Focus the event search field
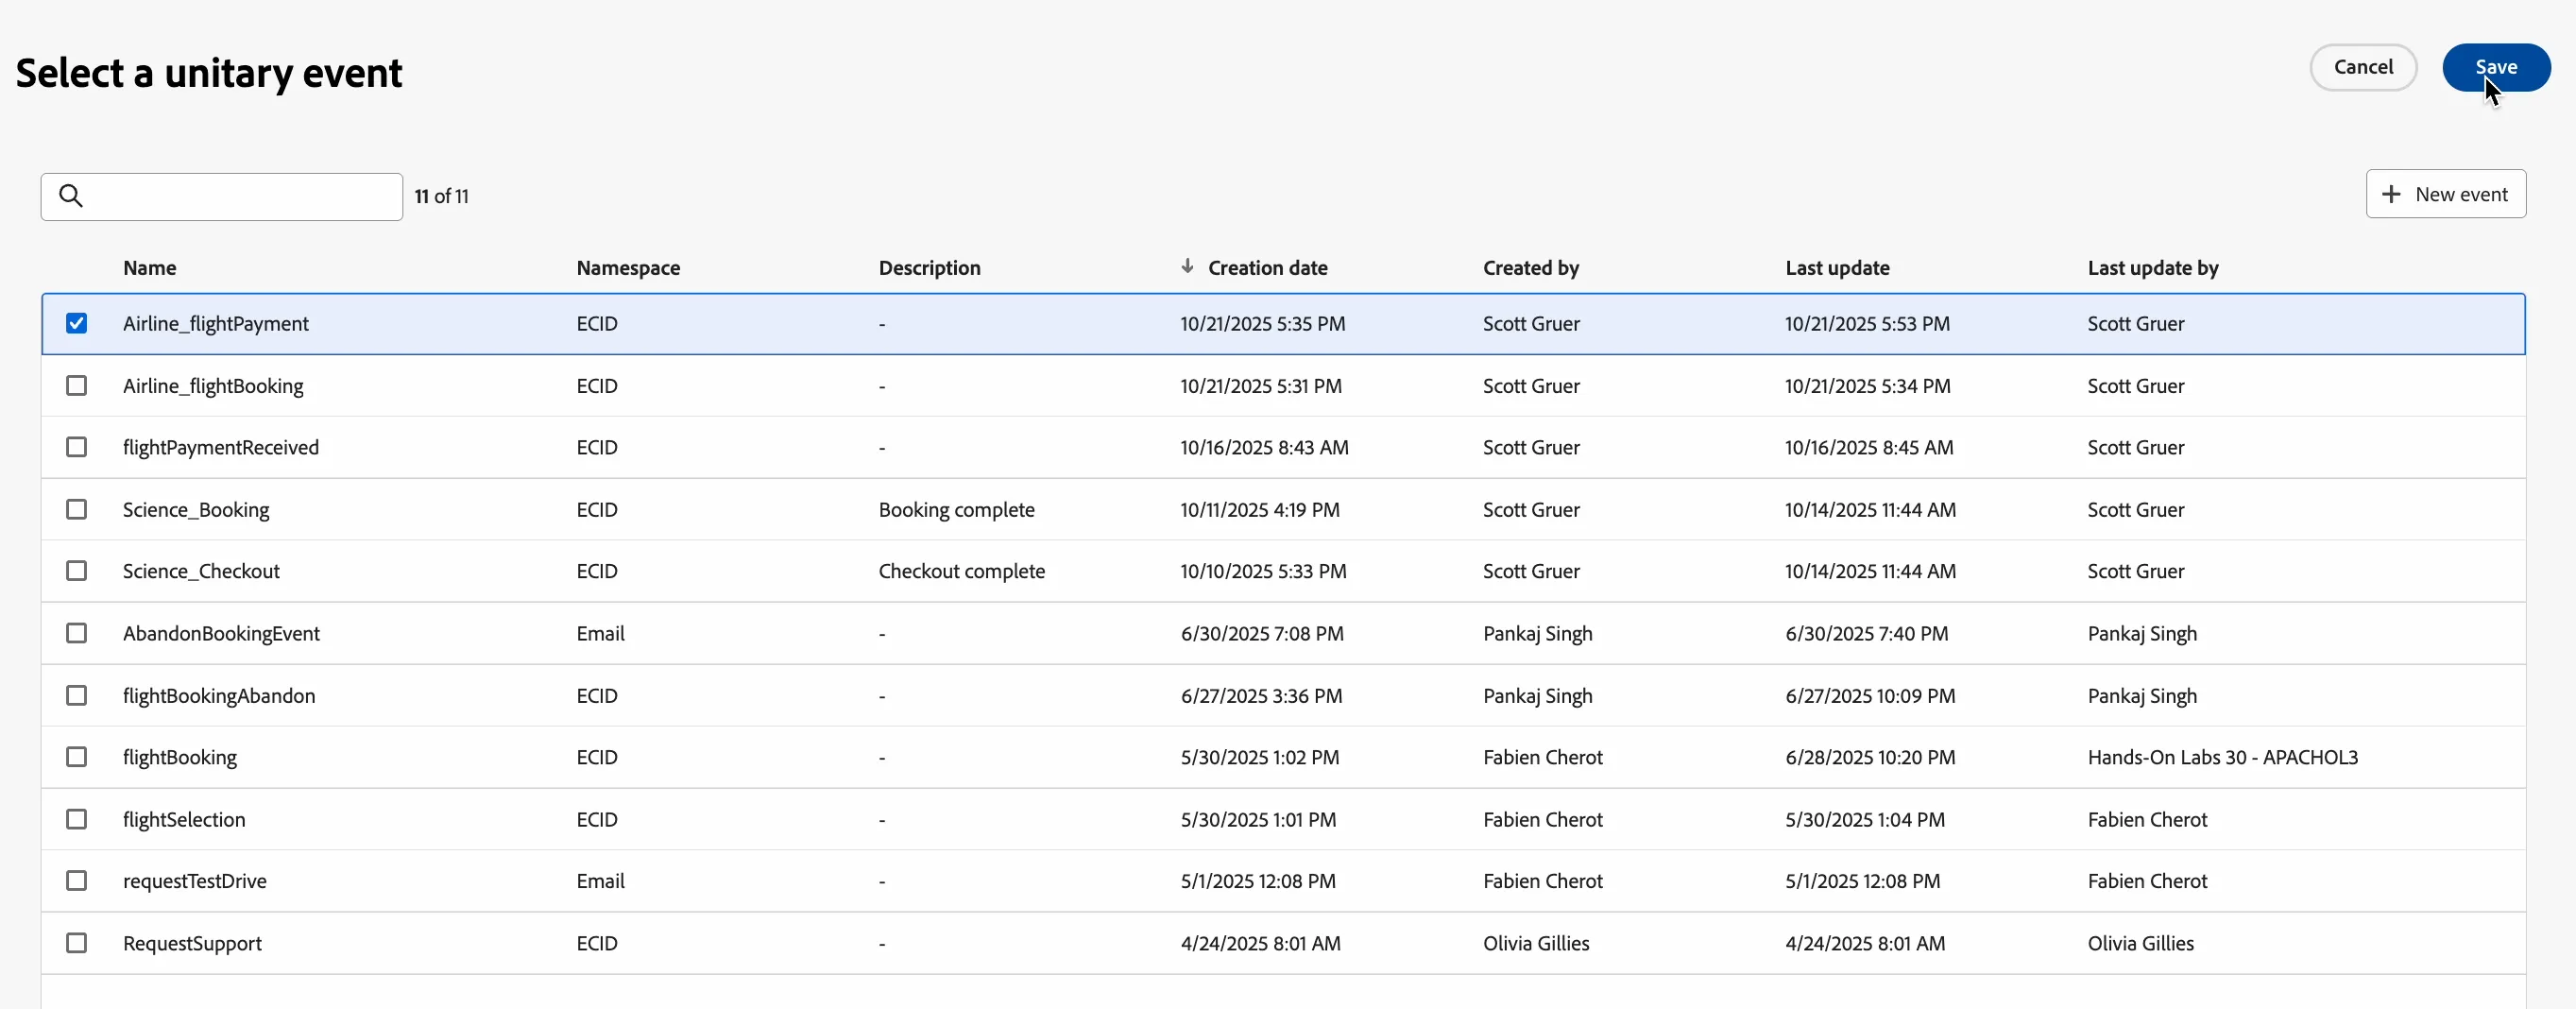The image size is (2576, 1009). pyautogui.click(x=222, y=196)
